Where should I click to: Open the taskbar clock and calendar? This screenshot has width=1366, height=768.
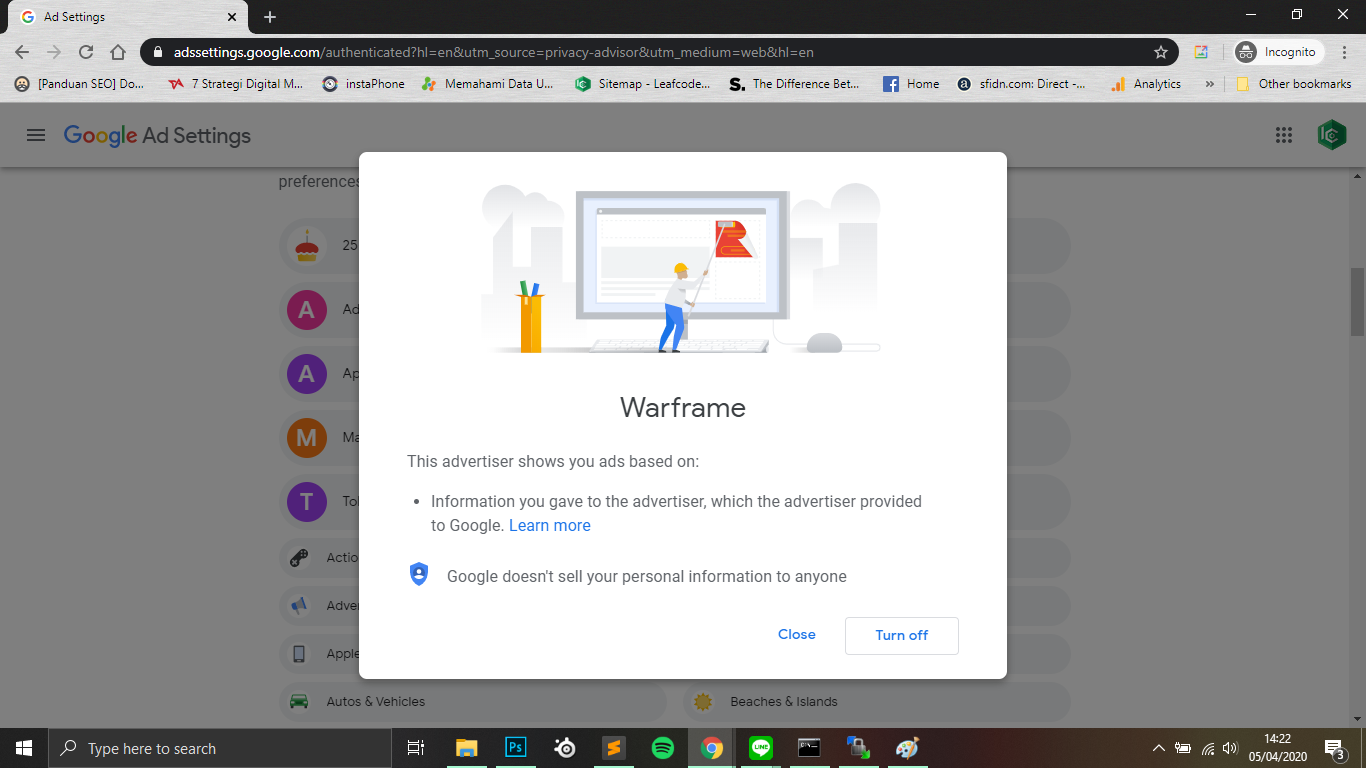click(1278, 748)
